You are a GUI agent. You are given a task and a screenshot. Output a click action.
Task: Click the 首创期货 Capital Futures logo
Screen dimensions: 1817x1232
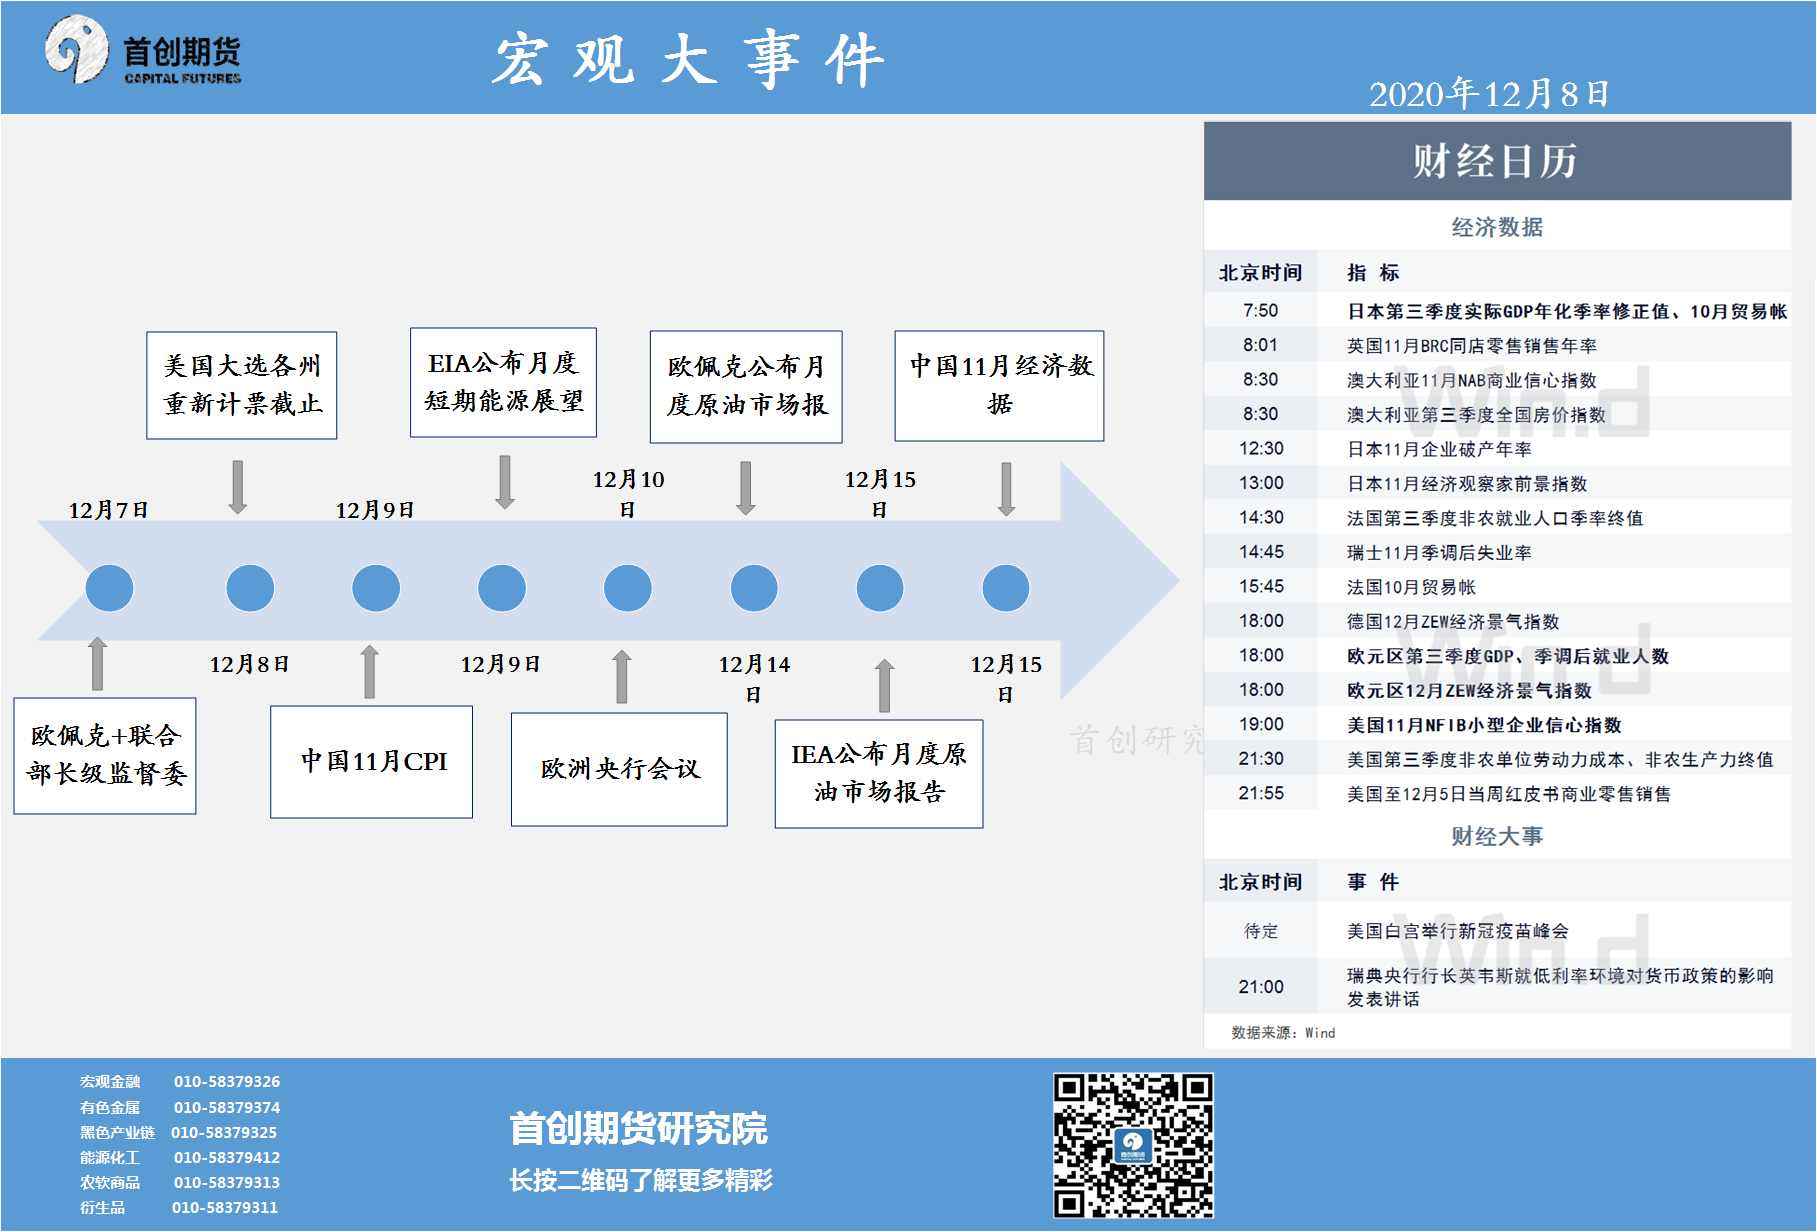[143, 50]
